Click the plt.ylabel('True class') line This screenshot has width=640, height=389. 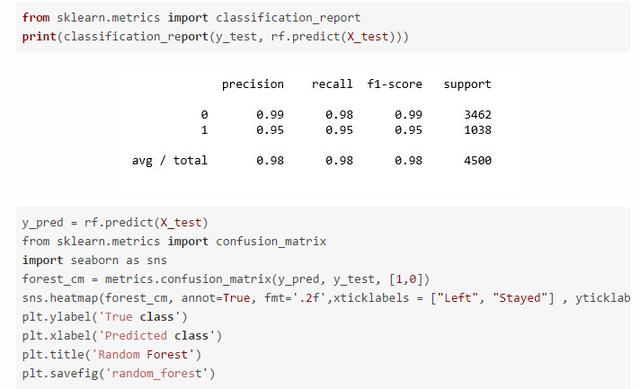coord(105,317)
